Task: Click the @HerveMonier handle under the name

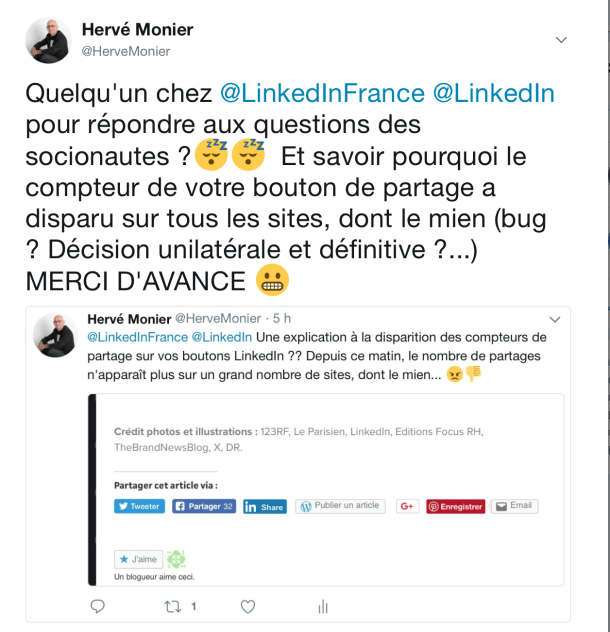Action: coord(126,52)
